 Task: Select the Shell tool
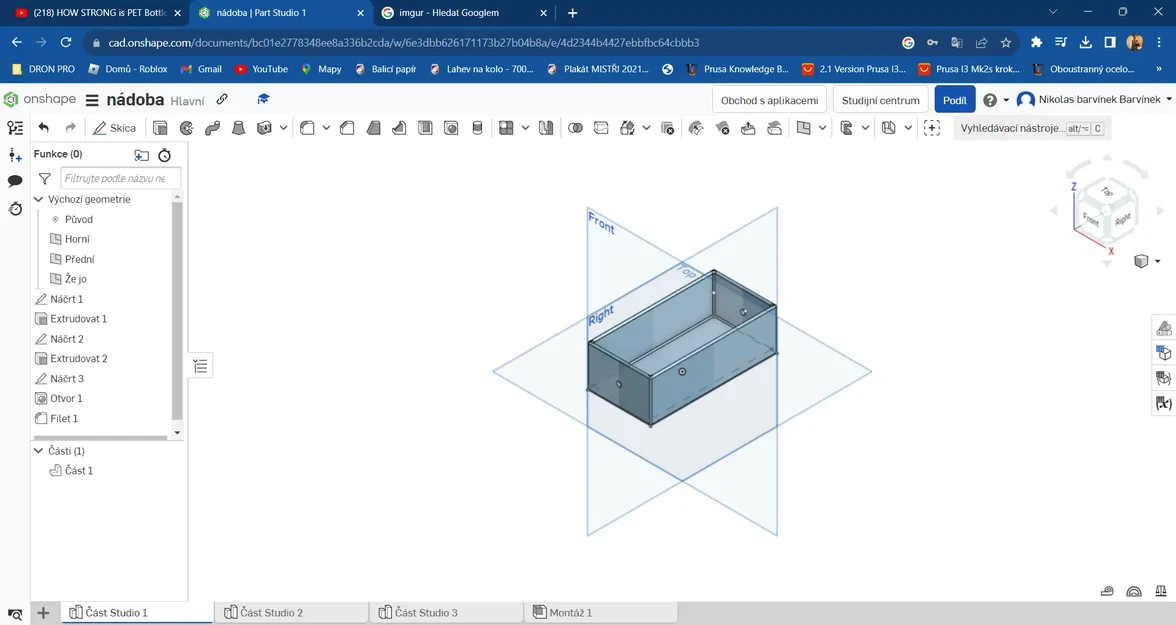(425, 128)
